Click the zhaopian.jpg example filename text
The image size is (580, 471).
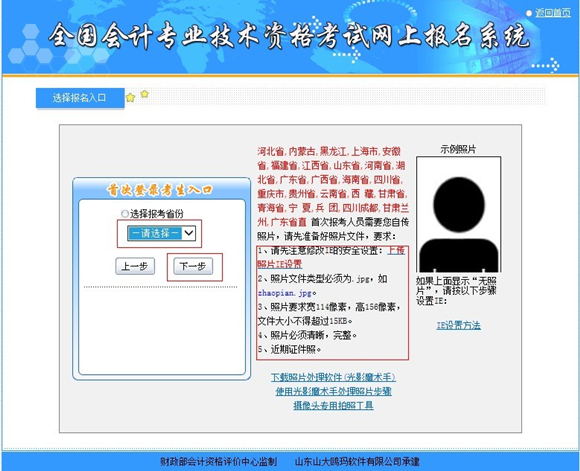(284, 293)
